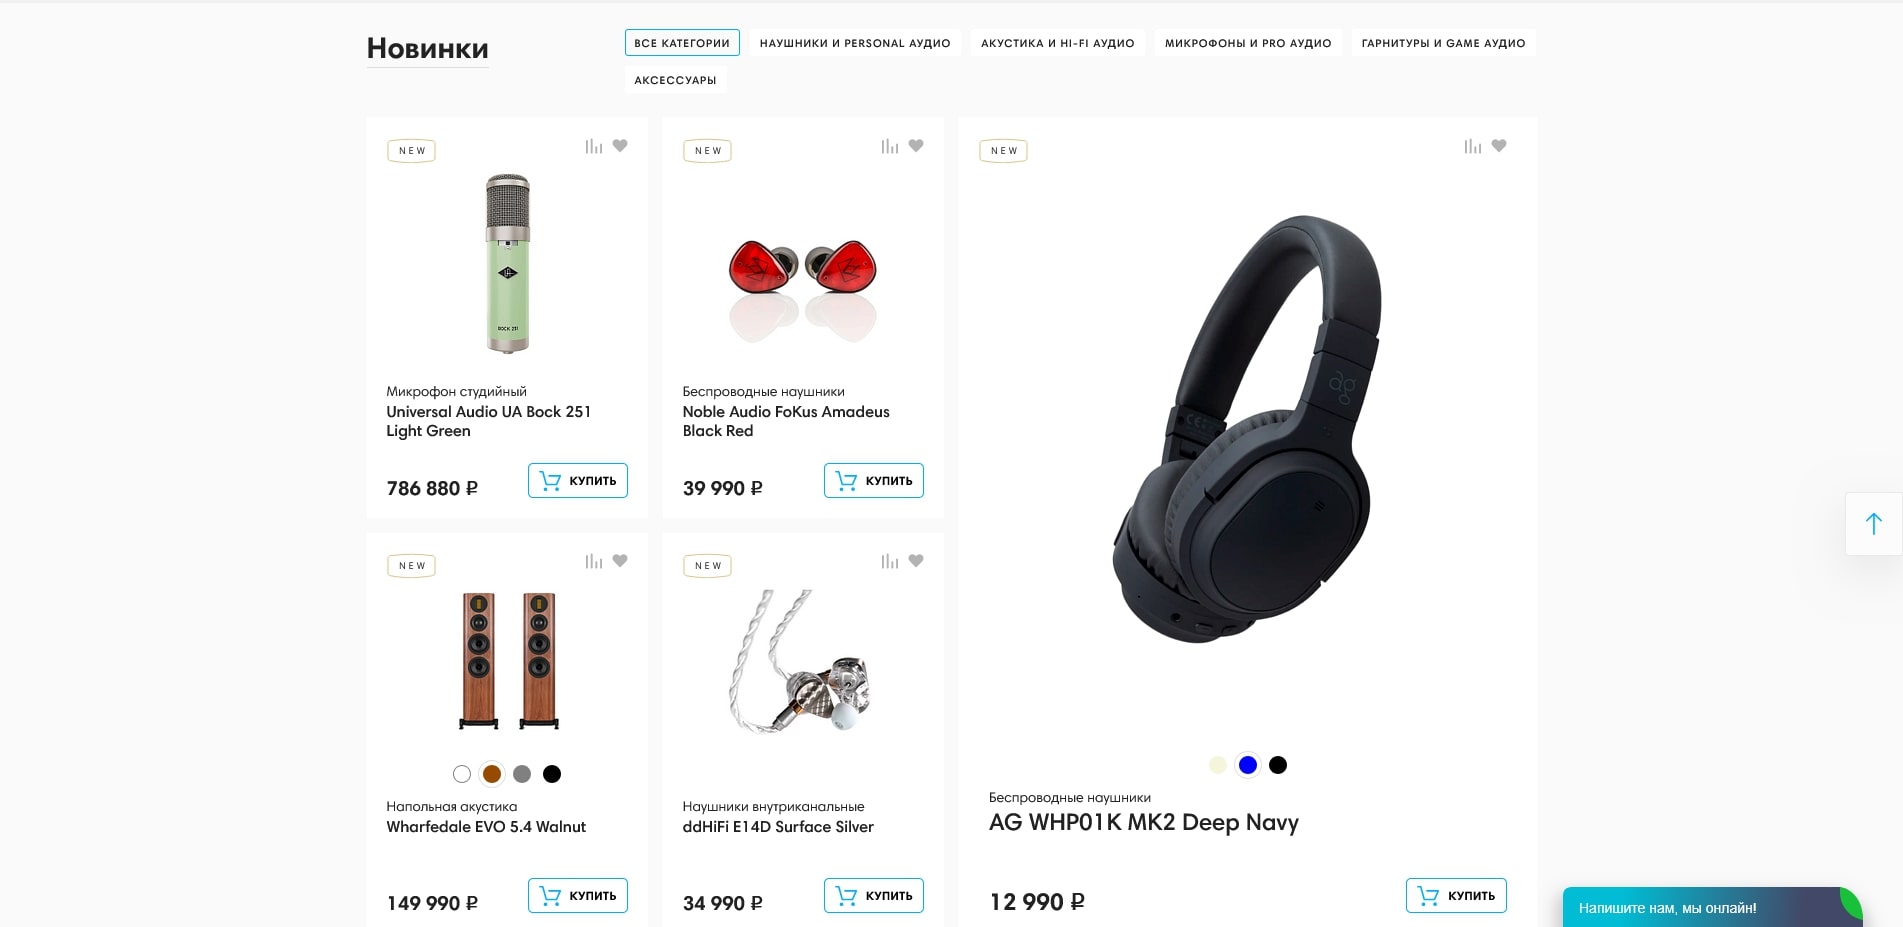The width and height of the screenshot is (1903, 927).
Task: Add AG WHP01K MK2 to favorites
Action: point(1499,146)
